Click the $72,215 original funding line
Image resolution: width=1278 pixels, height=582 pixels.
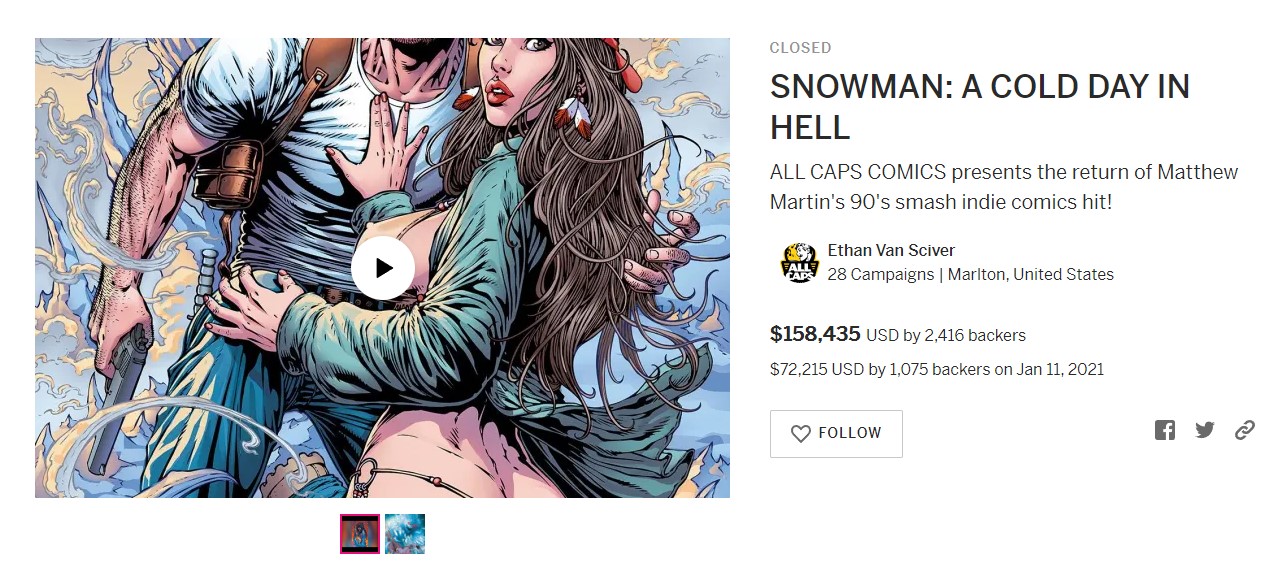pos(937,369)
